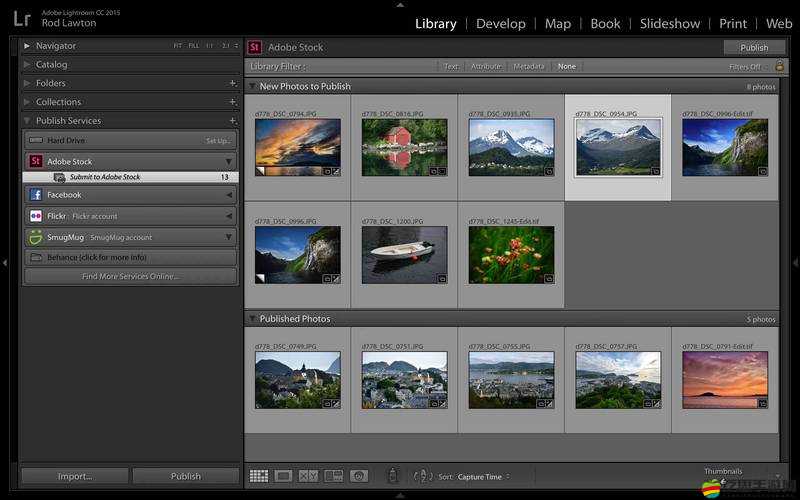The width and height of the screenshot is (800, 500).
Task: Enable Attribute library filter
Action: click(x=486, y=66)
